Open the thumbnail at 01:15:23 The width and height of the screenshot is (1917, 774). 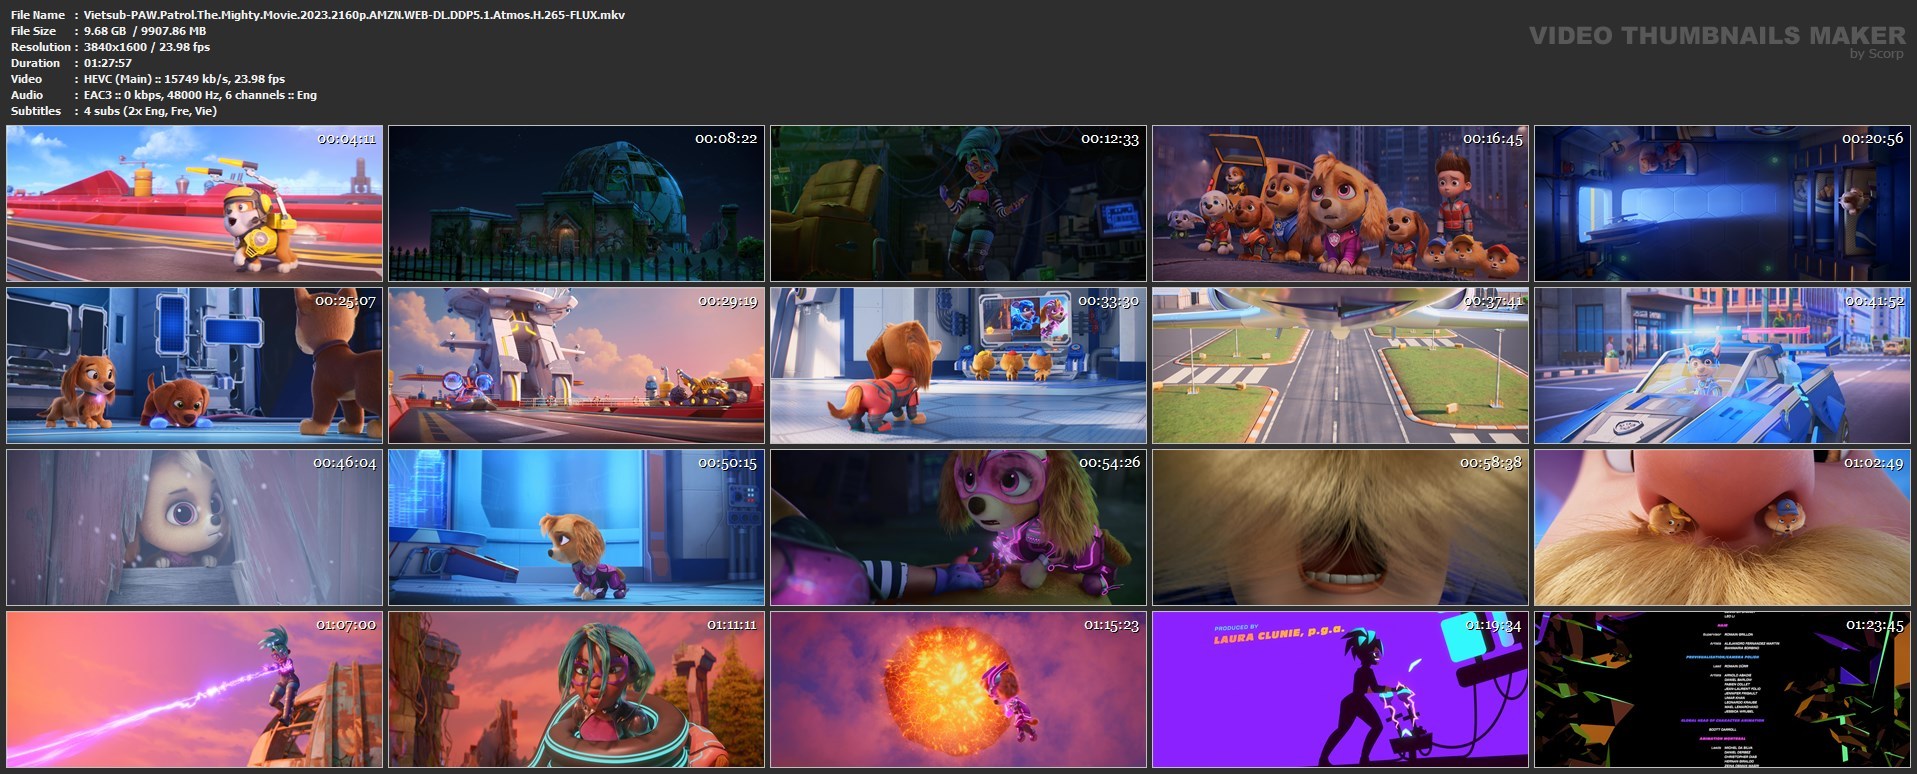point(959,690)
